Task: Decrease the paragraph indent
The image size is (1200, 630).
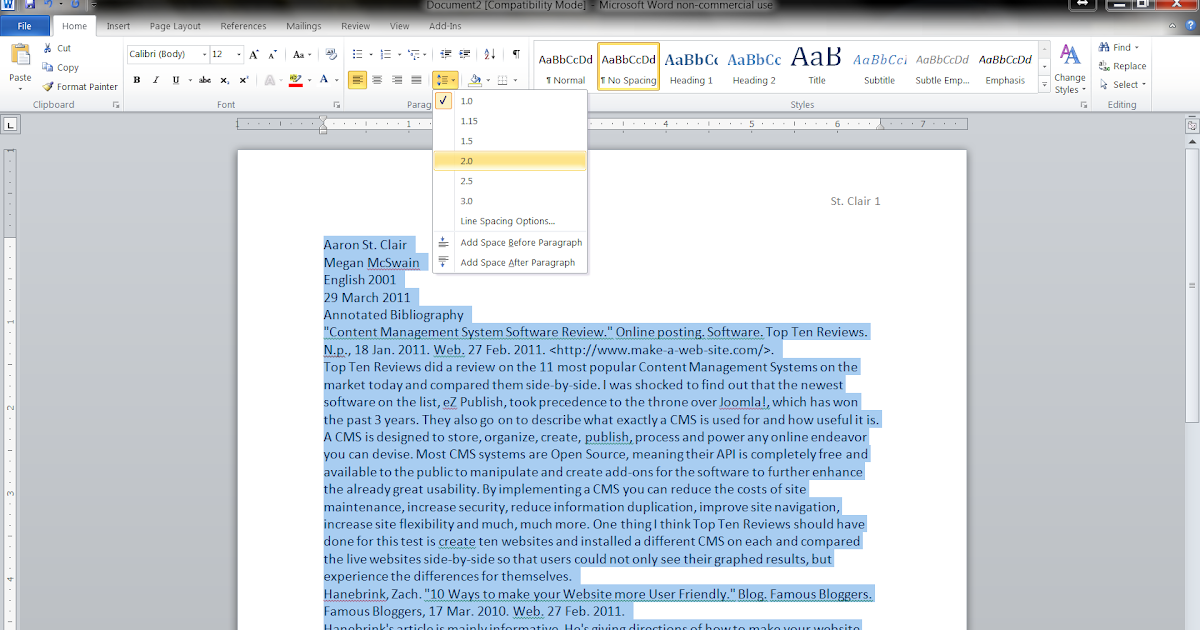Action: click(x=446, y=54)
